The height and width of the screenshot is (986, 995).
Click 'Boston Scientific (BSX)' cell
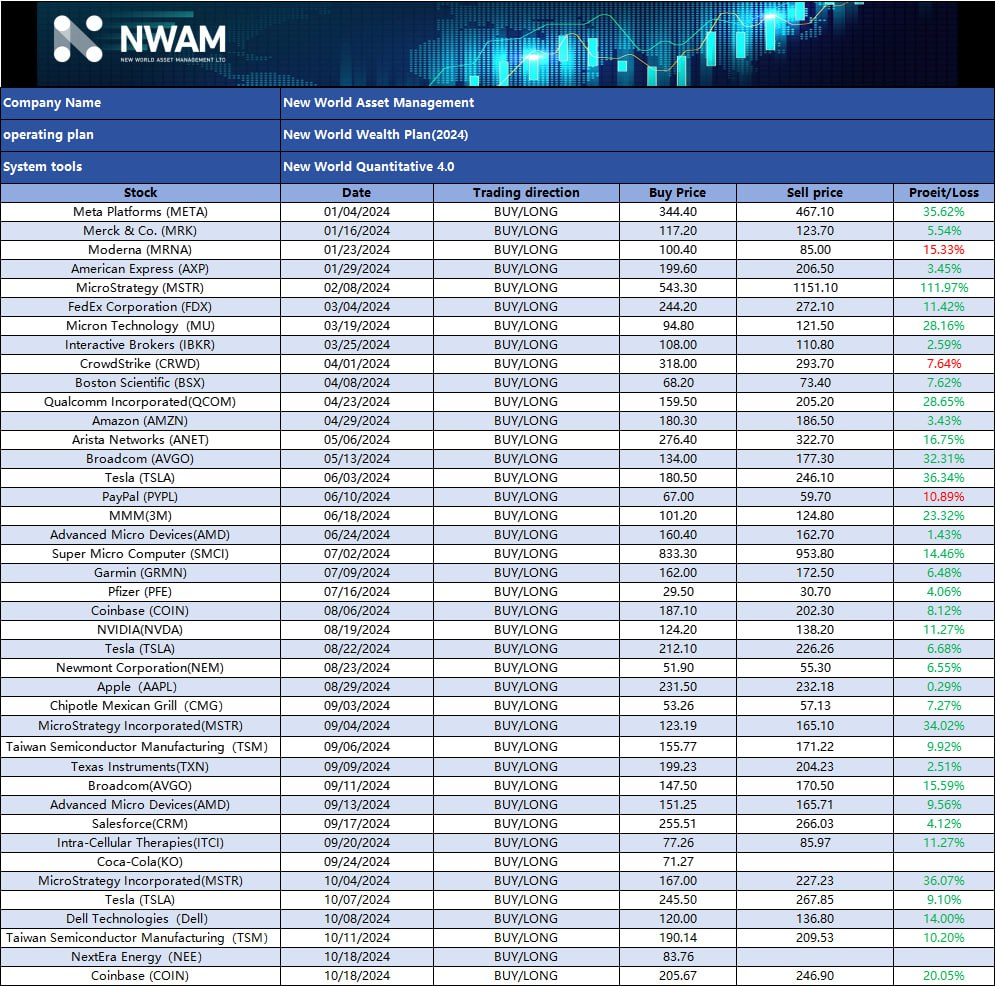(140, 383)
